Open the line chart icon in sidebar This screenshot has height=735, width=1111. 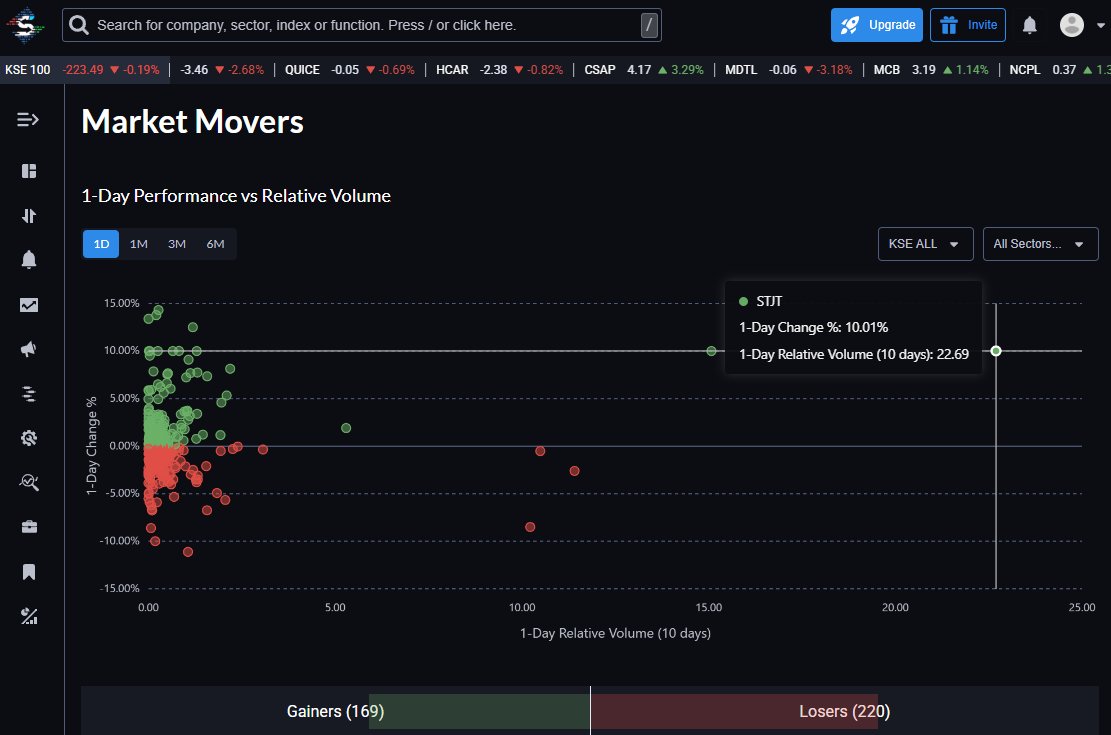tap(29, 305)
